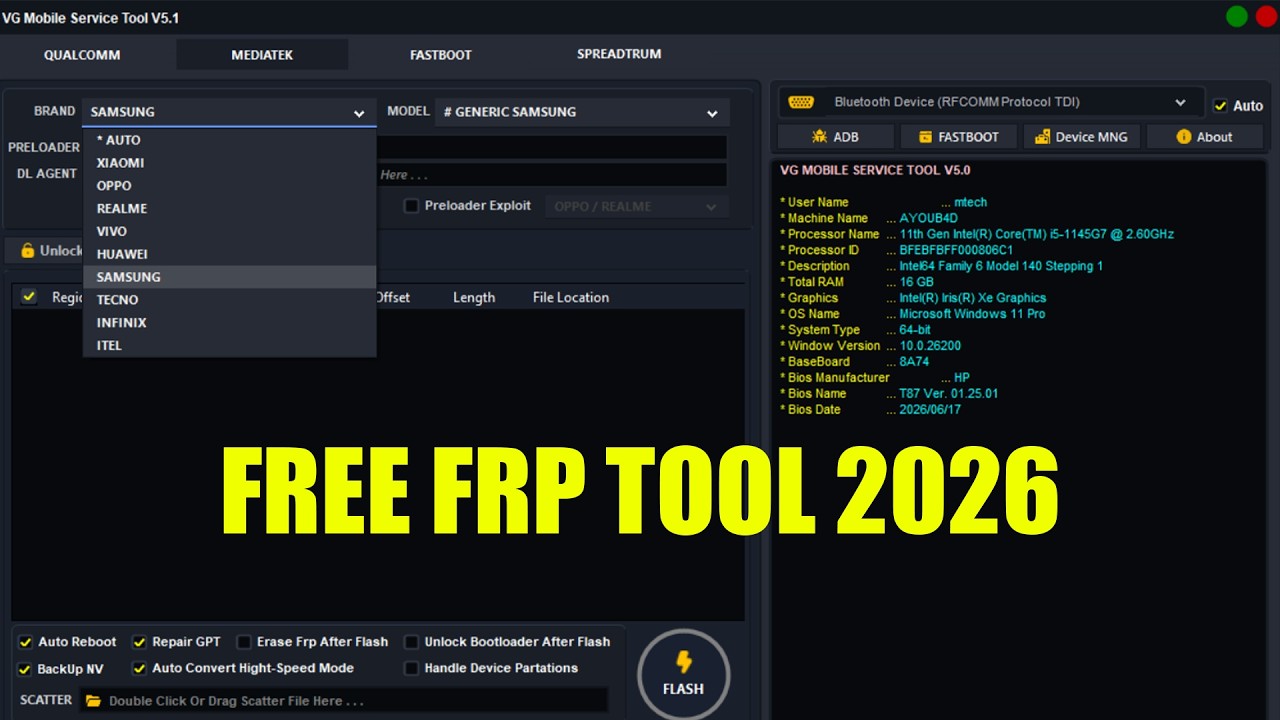This screenshot has height=720, width=1280.
Task: Enable Unlock Bootloader After Flash
Action: pos(411,642)
